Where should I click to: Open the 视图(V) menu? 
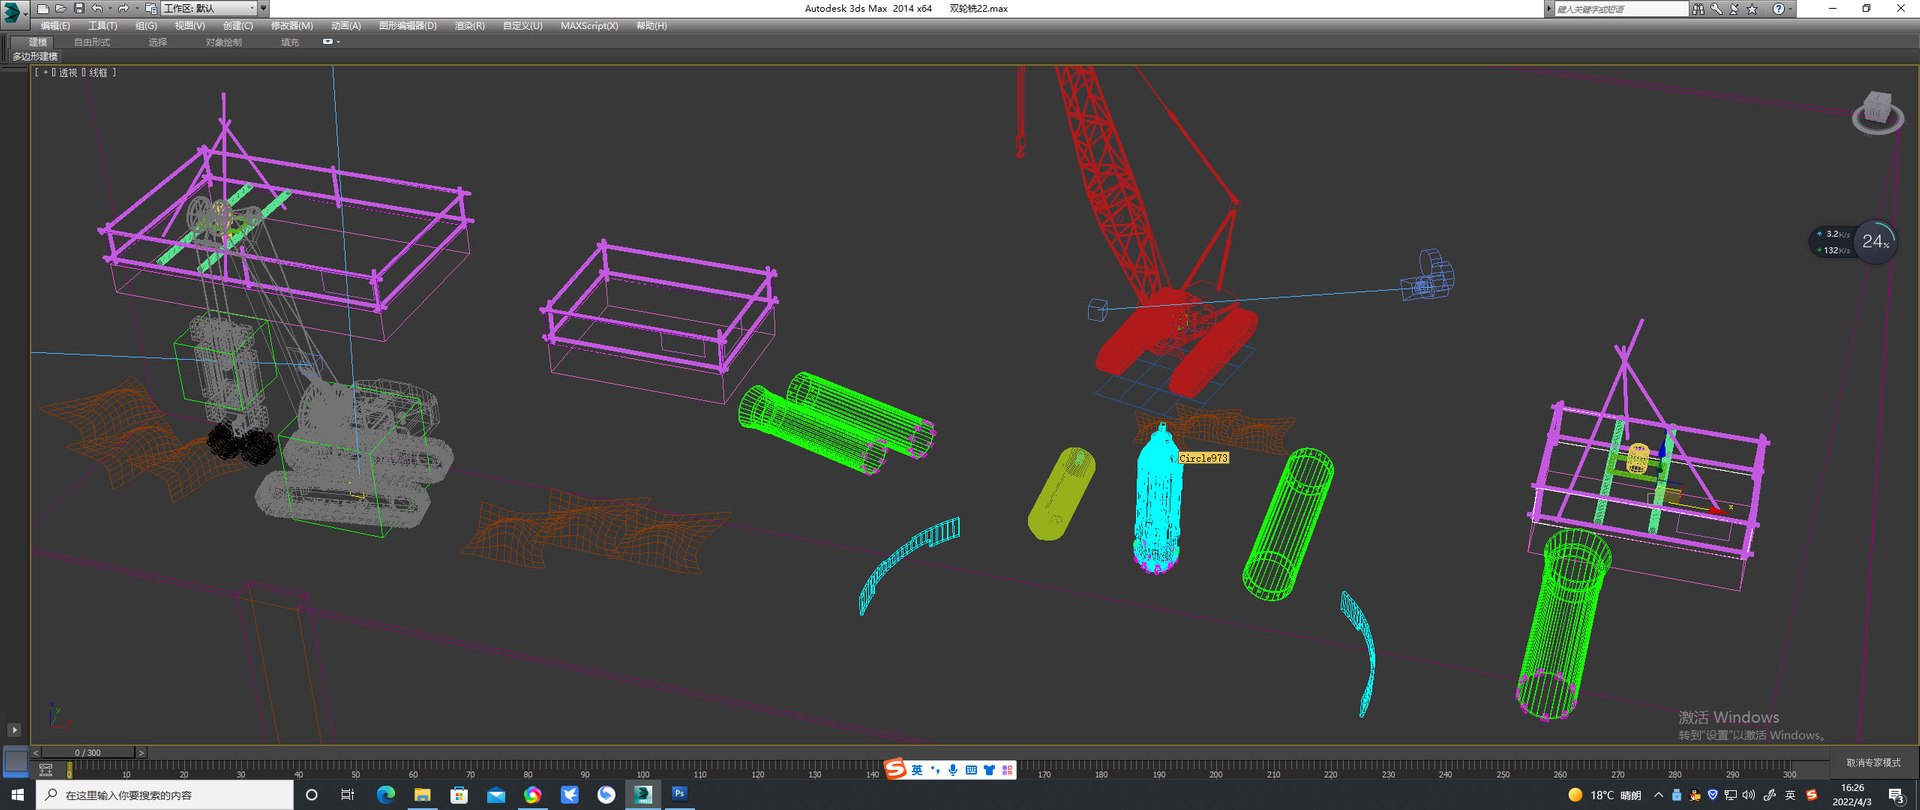190,26
